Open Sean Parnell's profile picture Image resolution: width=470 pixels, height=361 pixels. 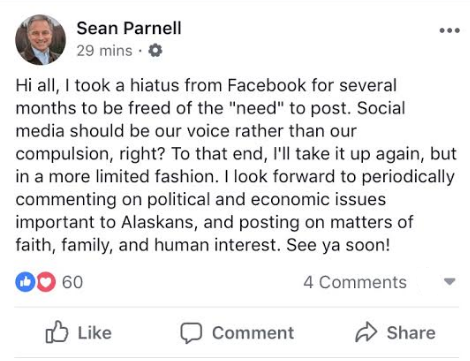pyautogui.click(x=40, y=39)
